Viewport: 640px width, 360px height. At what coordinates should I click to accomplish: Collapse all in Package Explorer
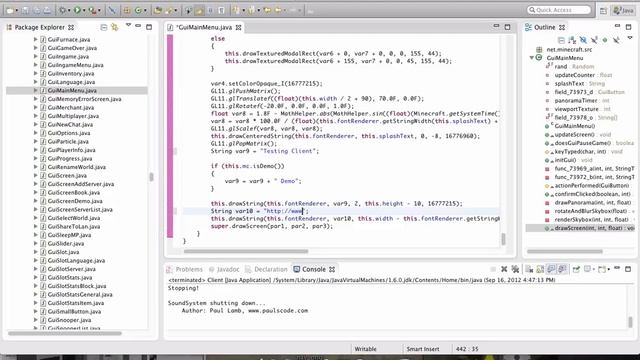[104, 27]
